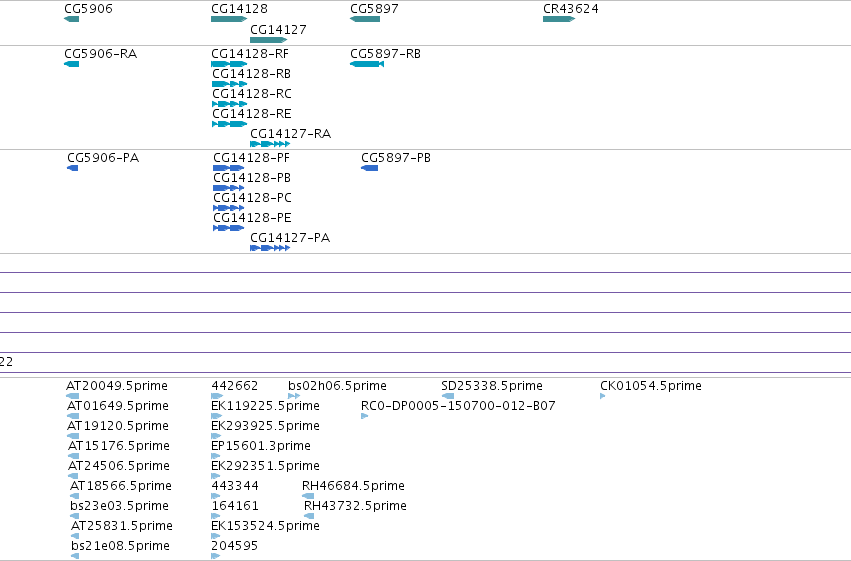851x561 pixels.
Task: Click the CG14128-RE transcript glyph
Action: pyautogui.click(x=229, y=124)
